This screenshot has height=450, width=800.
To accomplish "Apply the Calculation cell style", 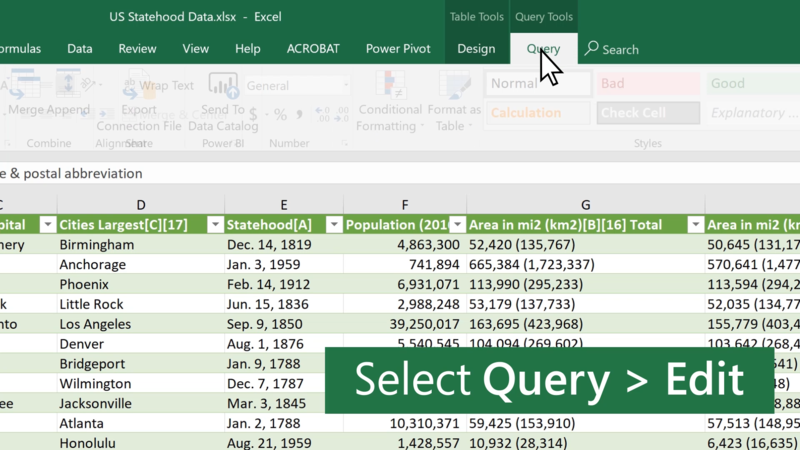I will (x=538, y=113).
